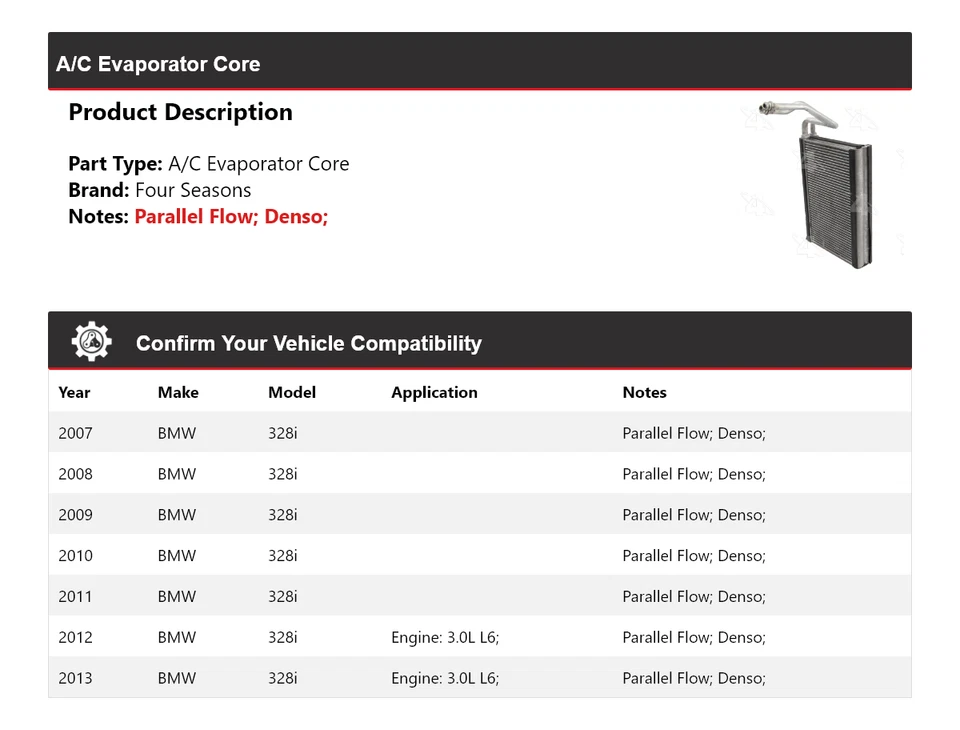The width and height of the screenshot is (960, 730).
Task: Click the Brand: Four Seasons text
Action: point(159,190)
